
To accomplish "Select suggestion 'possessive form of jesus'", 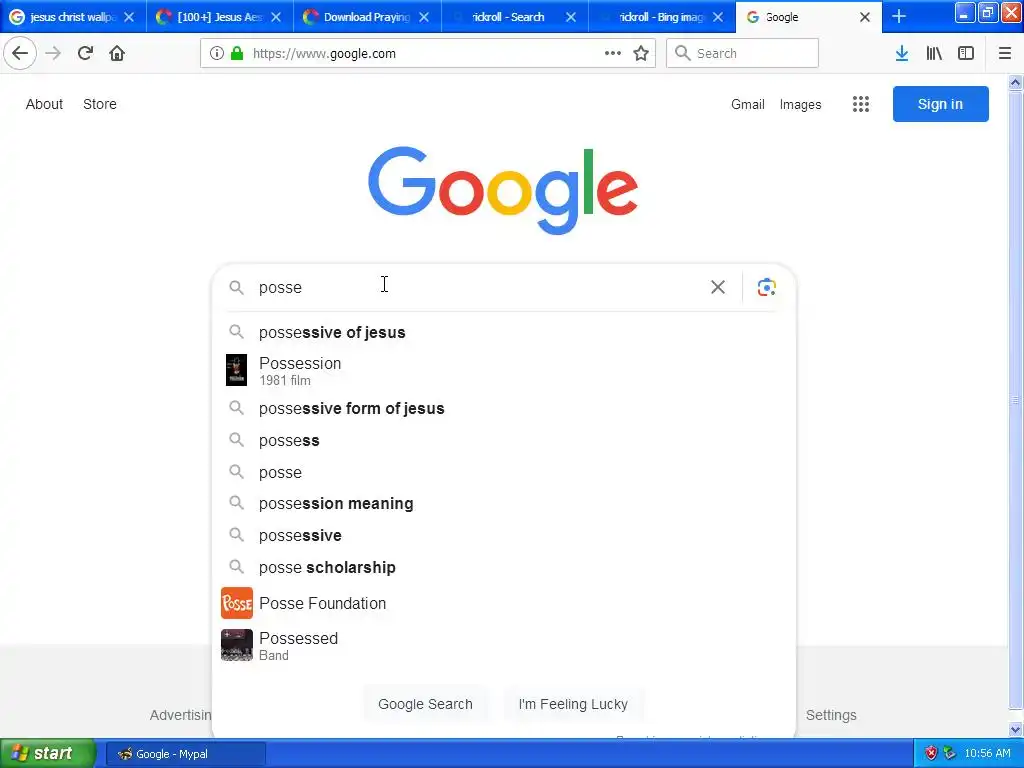I will 504,408.
